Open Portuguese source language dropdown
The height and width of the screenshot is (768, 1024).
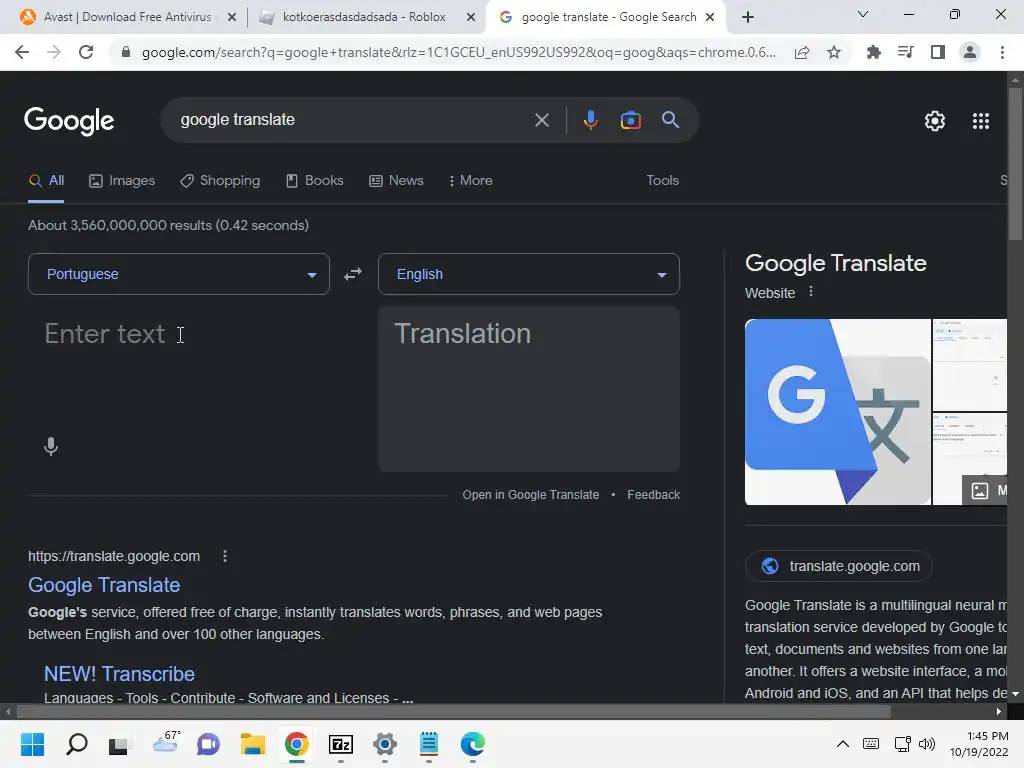pyautogui.click(x=179, y=274)
